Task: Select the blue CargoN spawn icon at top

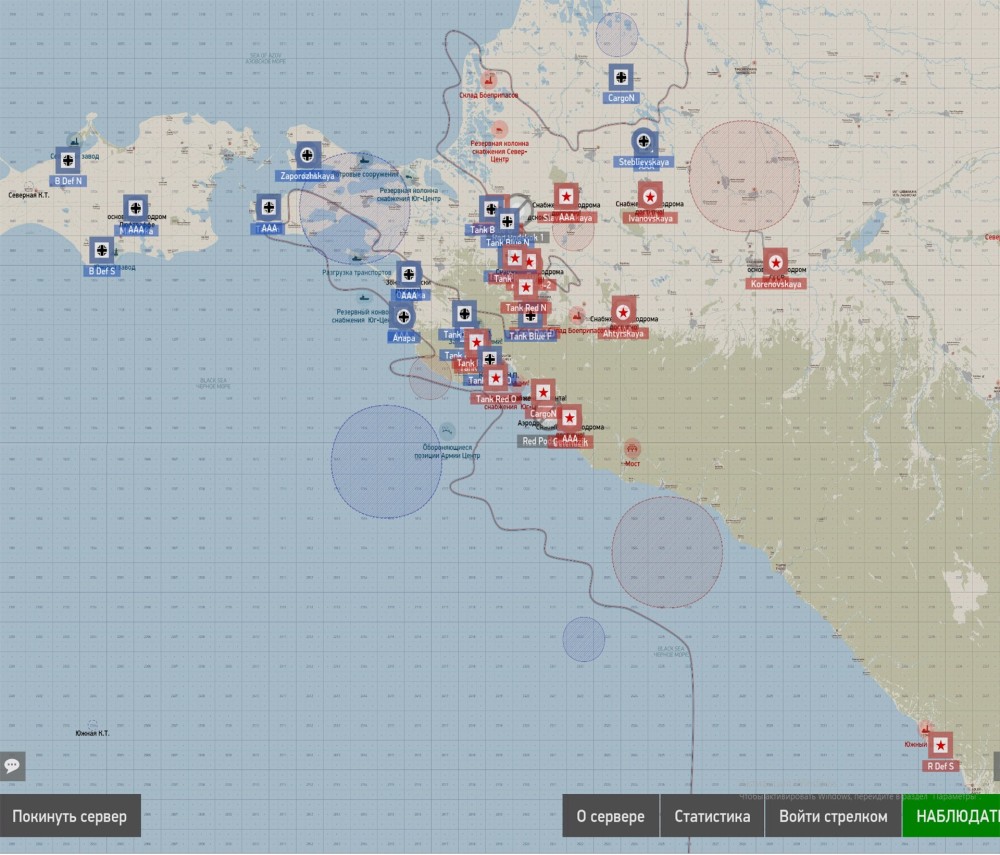Action: coord(621,78)
